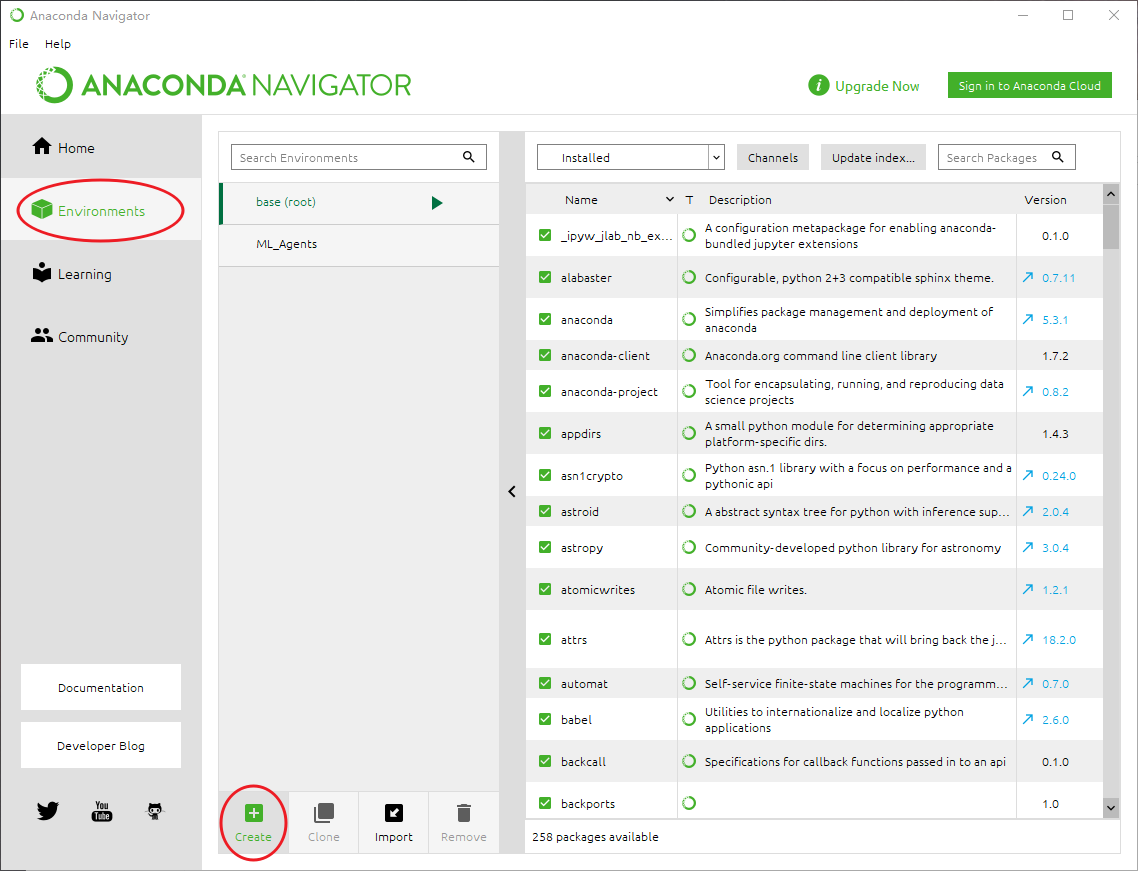Open the Documentation button

(101, 687)
